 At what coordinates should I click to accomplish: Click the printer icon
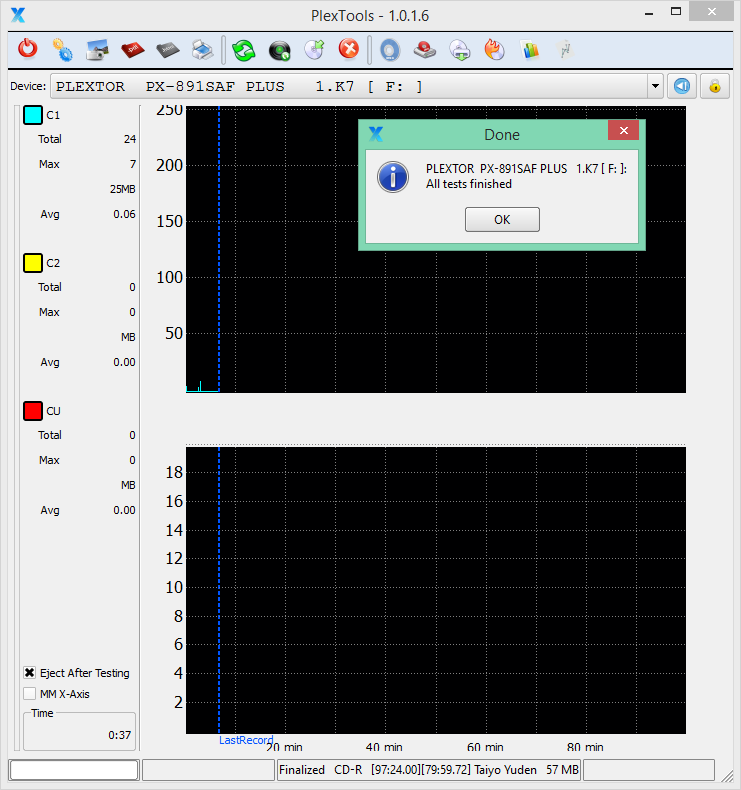[x=203, y=50]
